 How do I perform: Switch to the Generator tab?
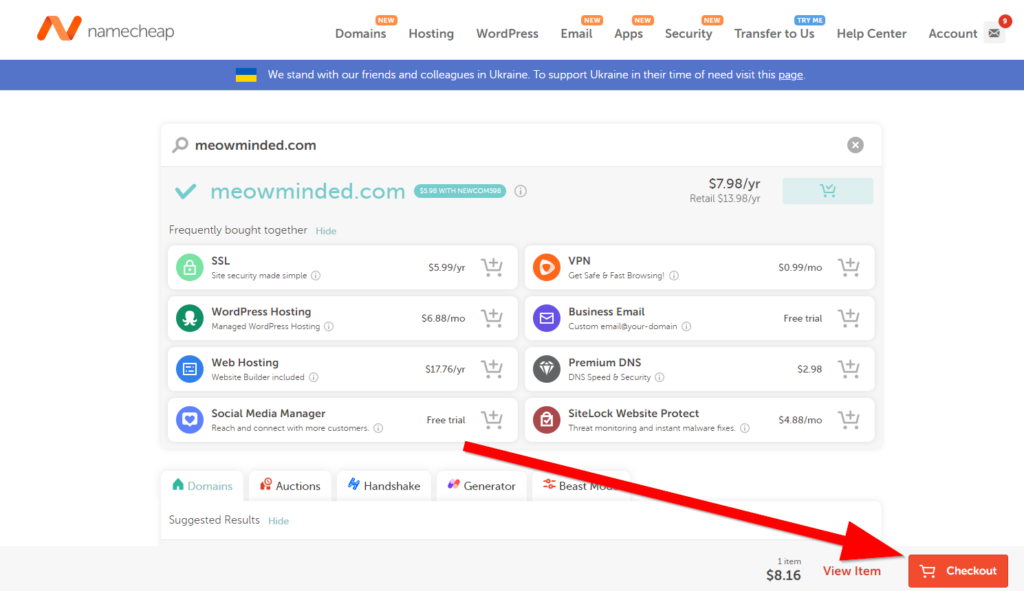pyautogui.click(x=481, y=486)
